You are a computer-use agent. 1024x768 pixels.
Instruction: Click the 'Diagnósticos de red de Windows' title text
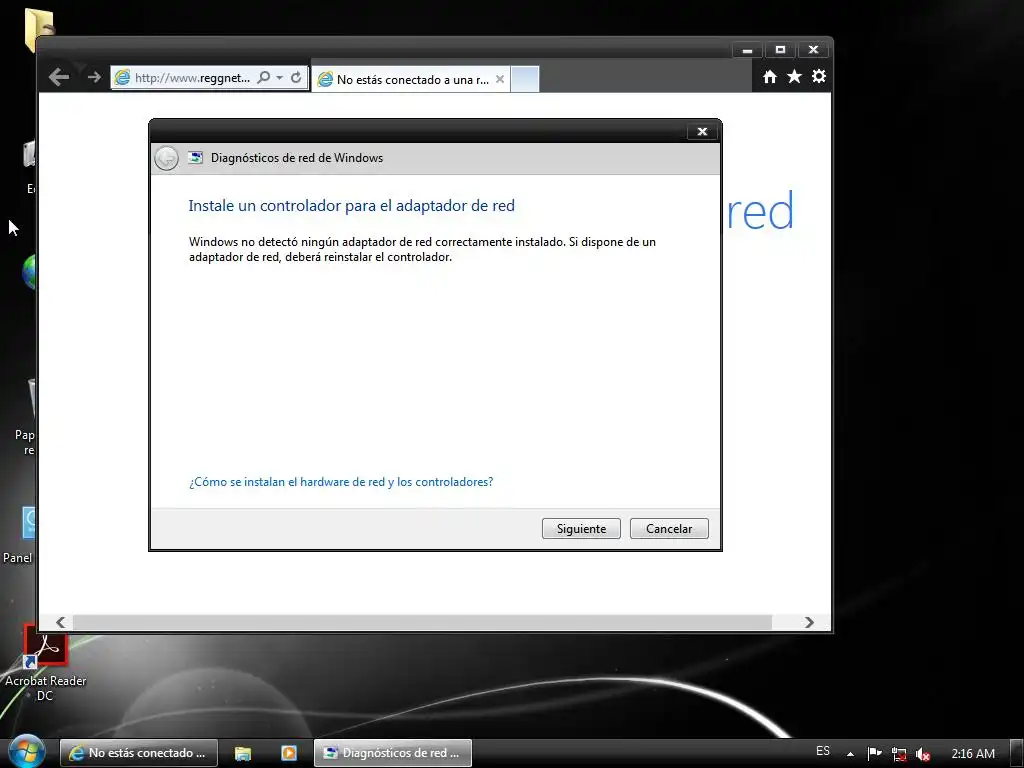[x=296, y=158]
